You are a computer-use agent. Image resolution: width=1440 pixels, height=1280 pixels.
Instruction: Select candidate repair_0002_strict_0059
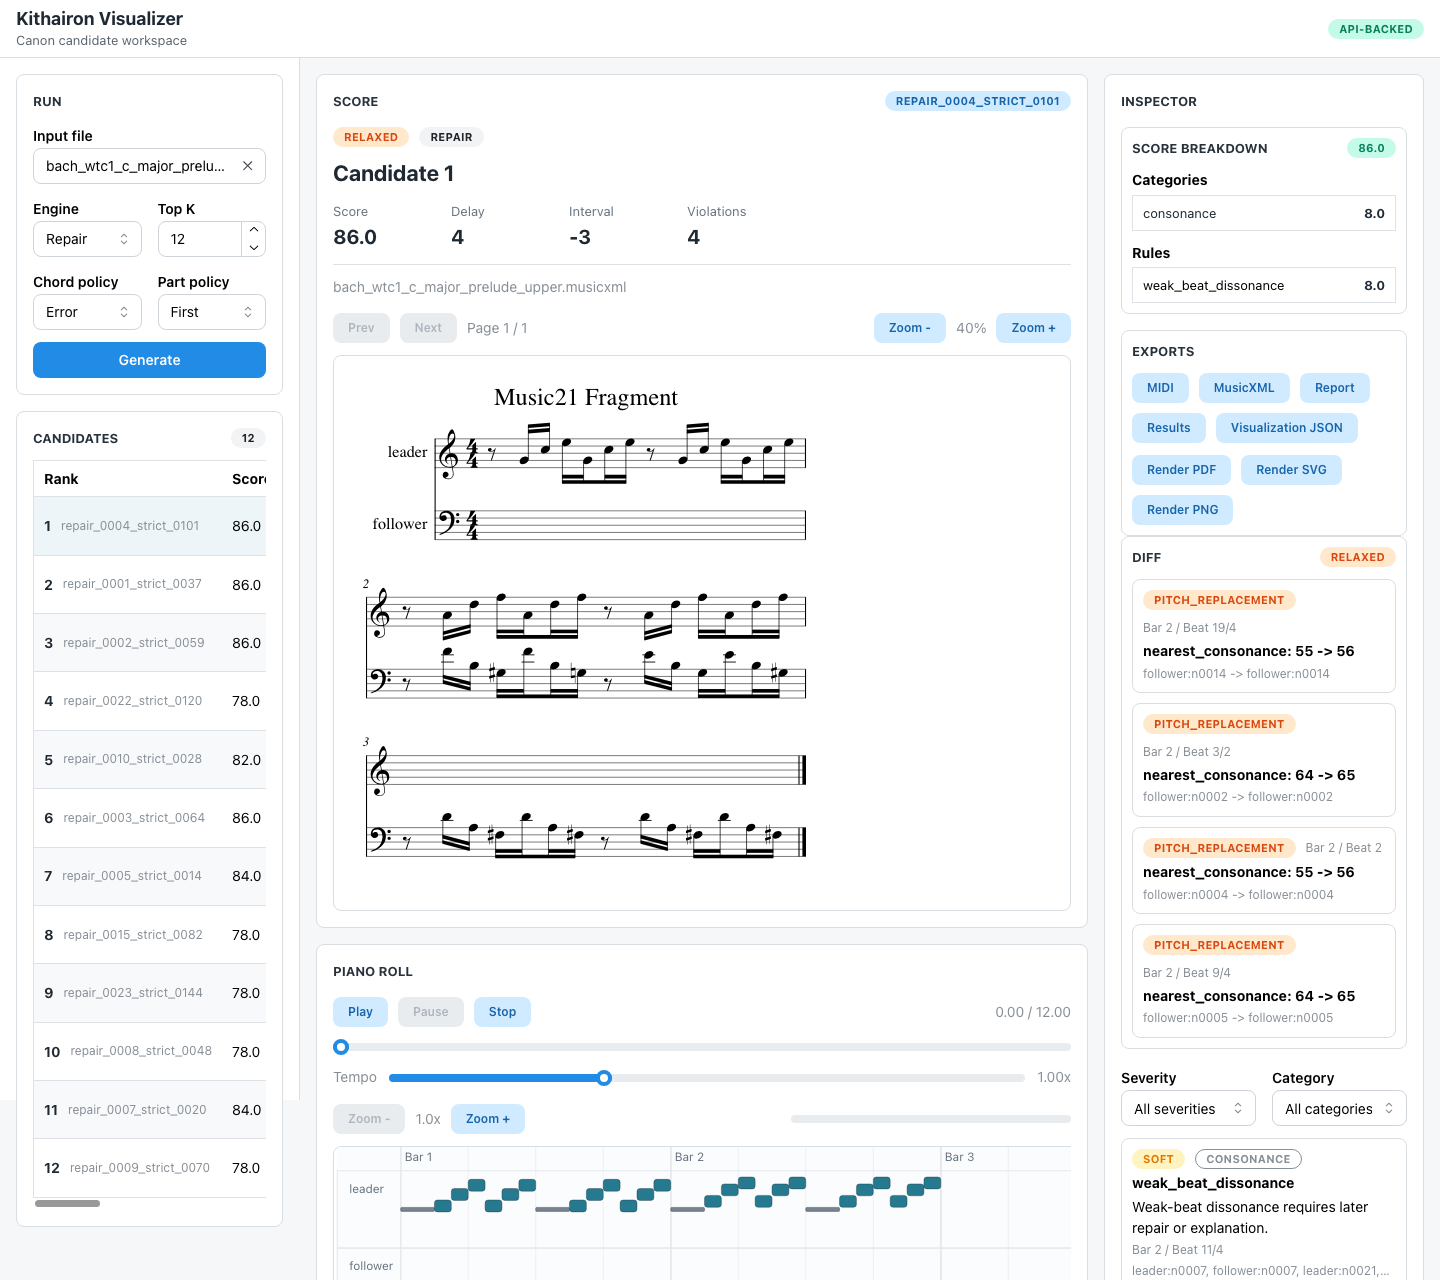[x=150, y=643]
